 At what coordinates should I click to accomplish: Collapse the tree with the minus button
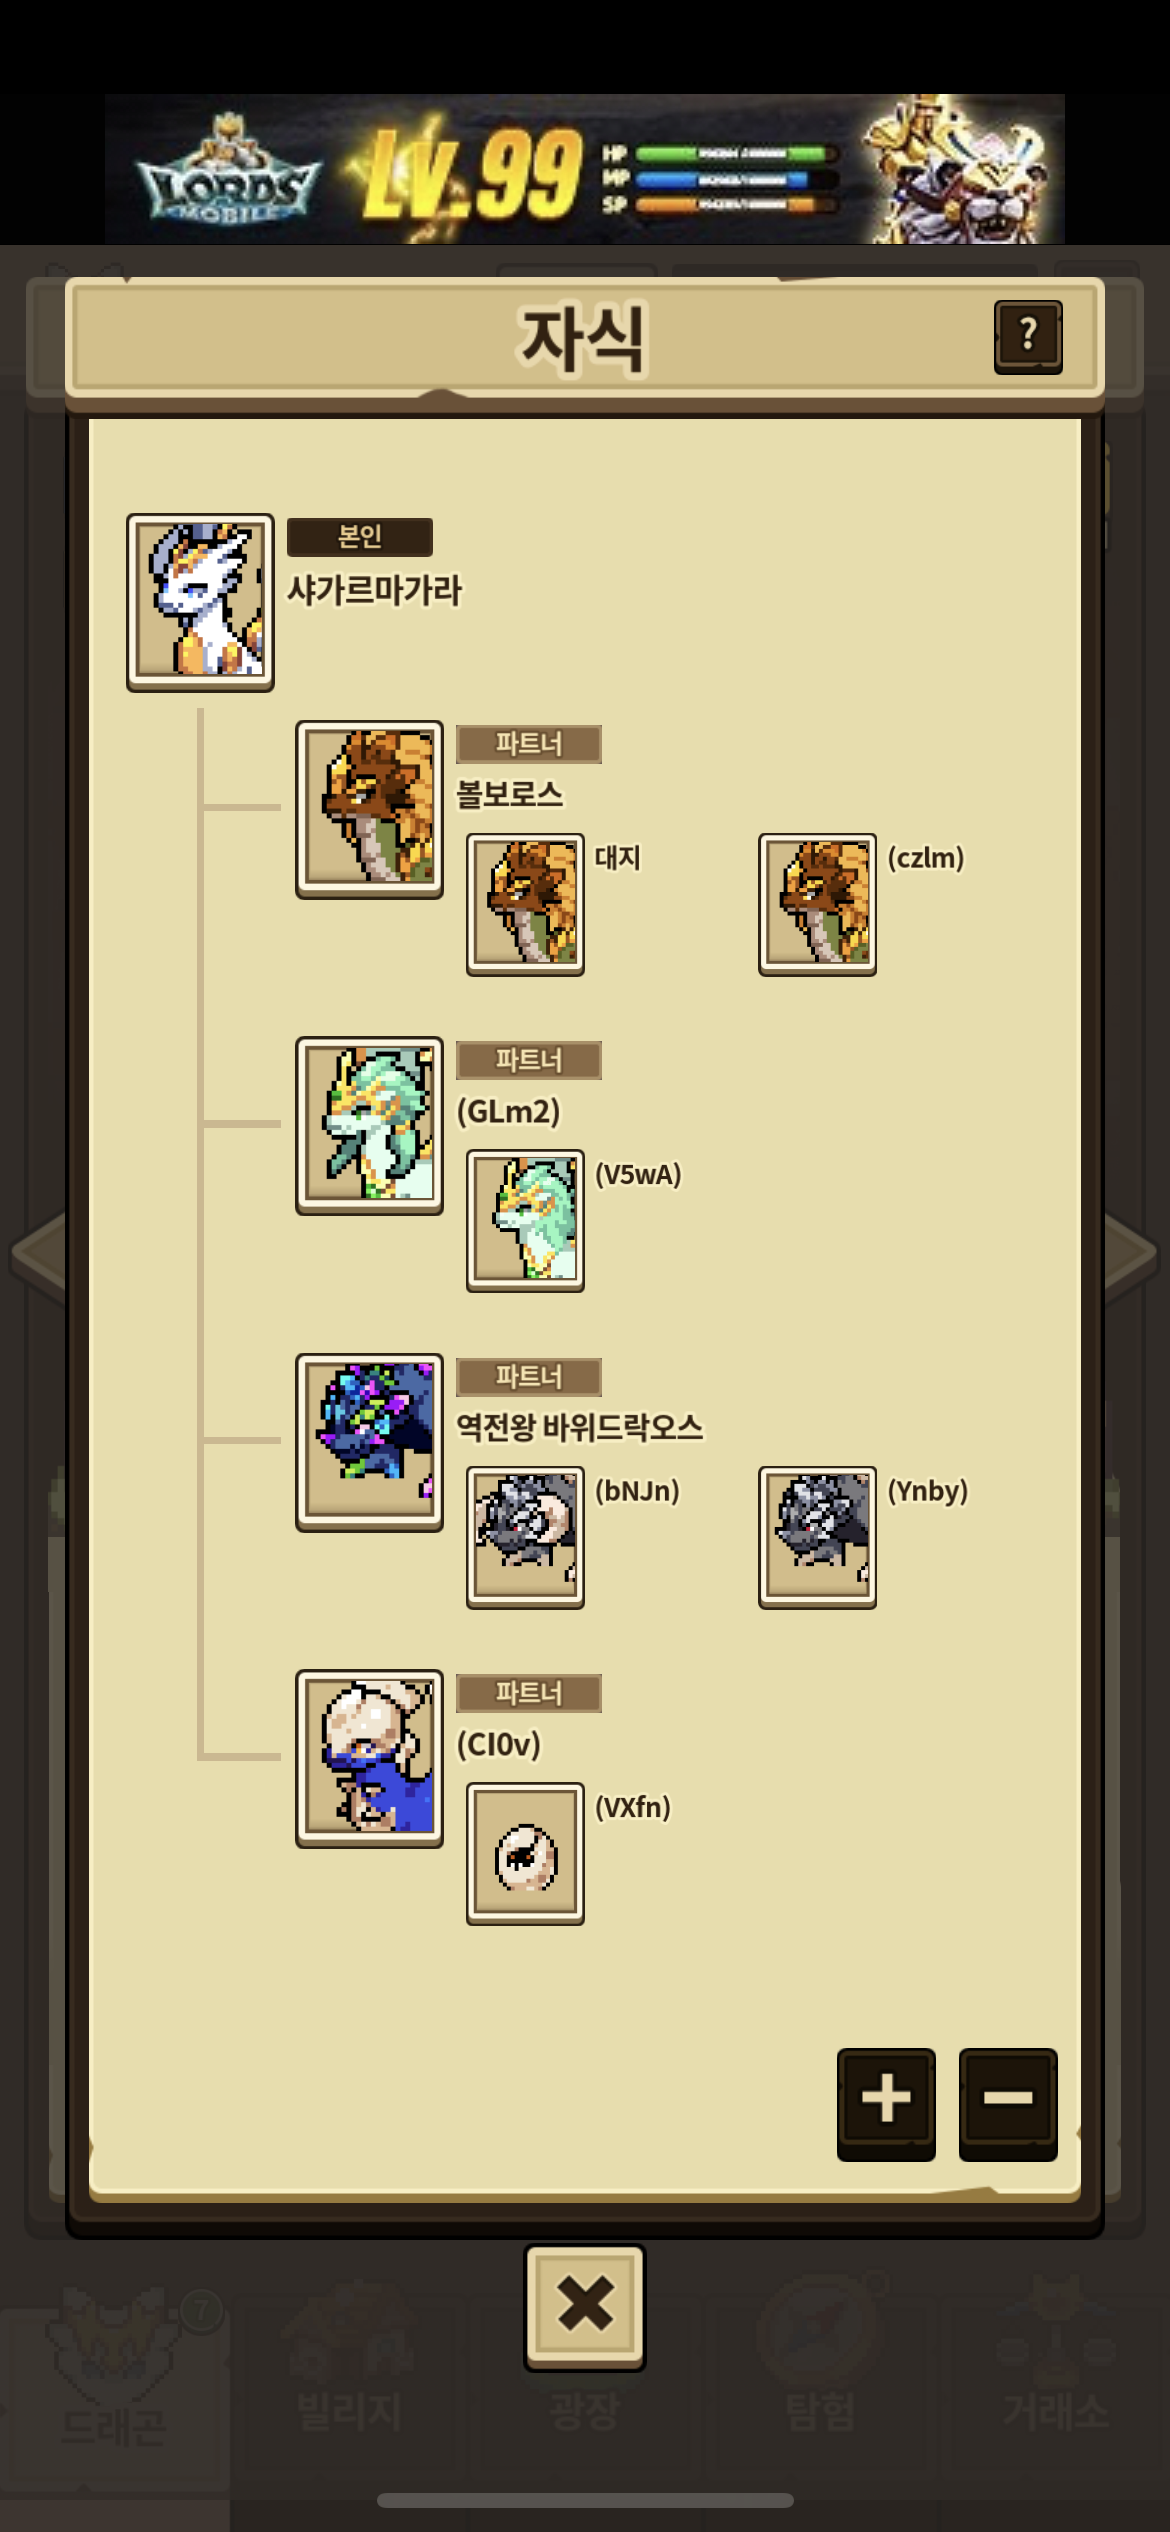(x=1008, y=2103)
